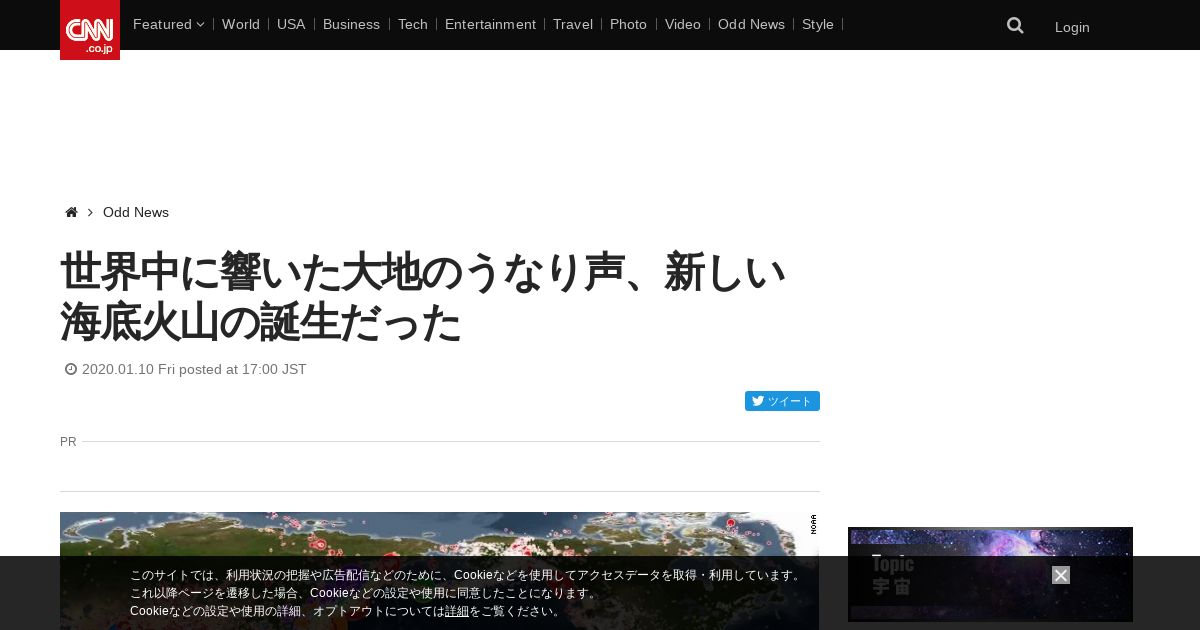Screen dimensions: 1200x630
Task: Select the Tech menu item
Action: [413, 24]
